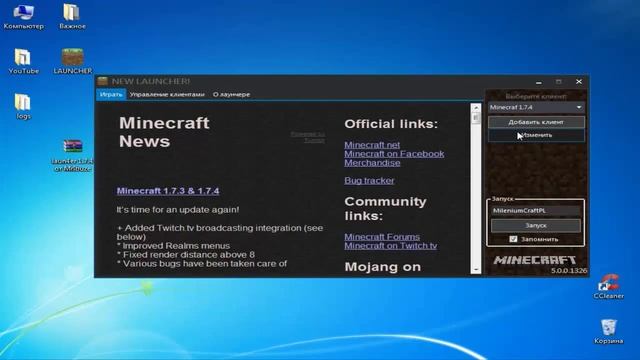Click the launcher title bar grass icon
This screenshot has height=360, width=640.
point(102,81)
